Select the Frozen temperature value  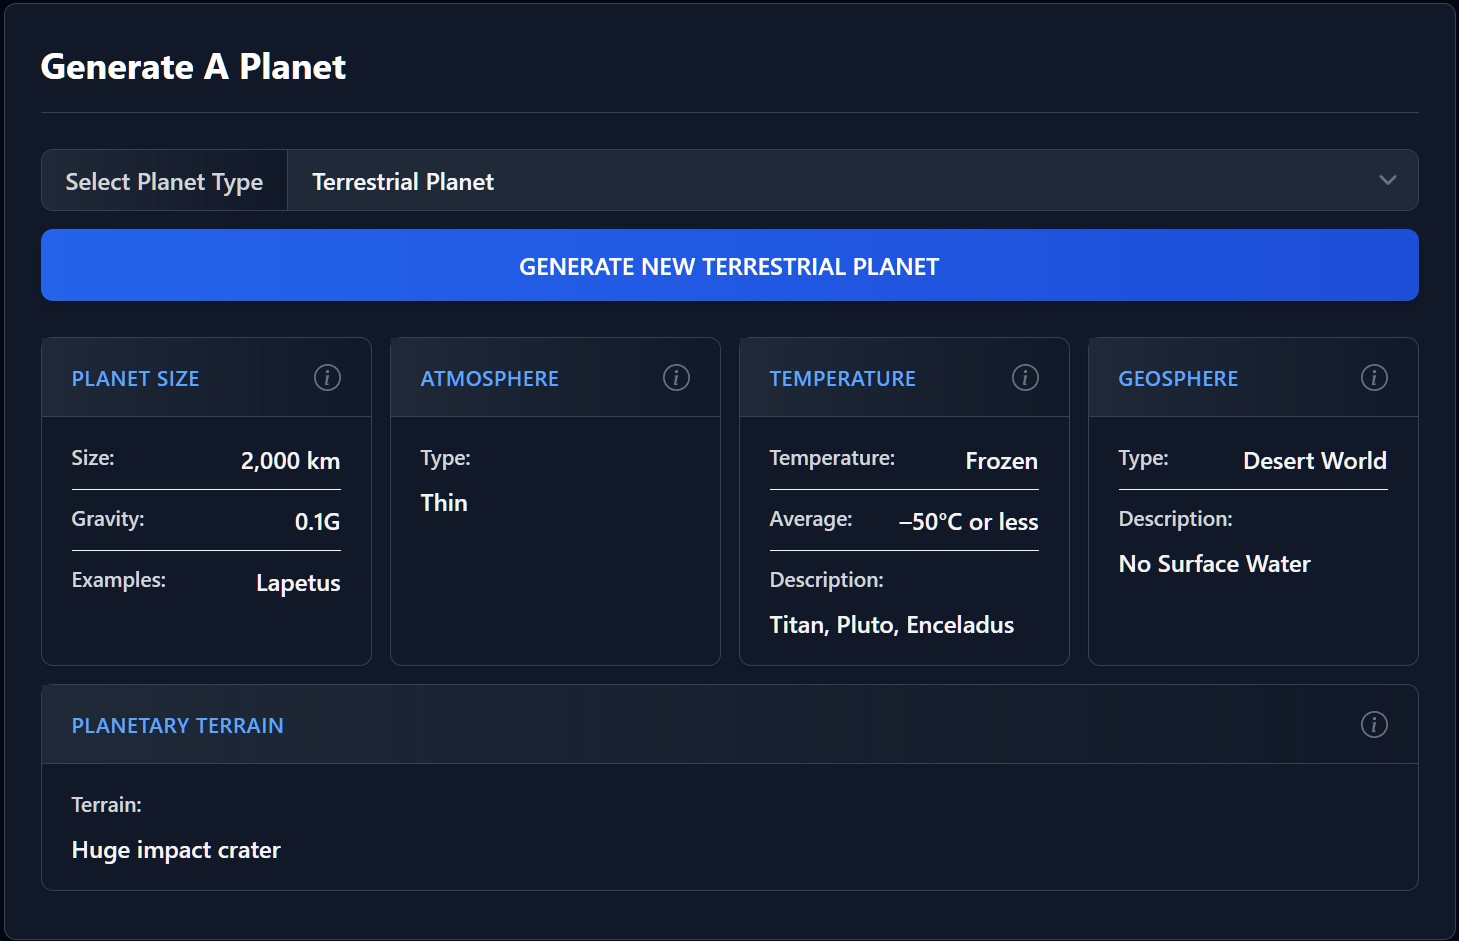(x=1001, y=461)
